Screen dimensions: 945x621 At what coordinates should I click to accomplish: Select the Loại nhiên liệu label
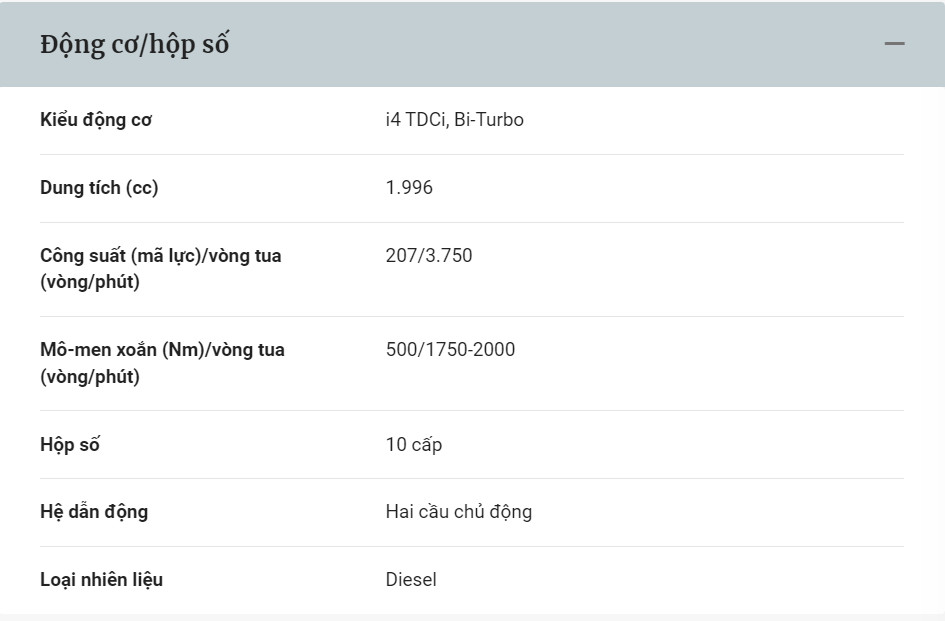tap(101, 579)
